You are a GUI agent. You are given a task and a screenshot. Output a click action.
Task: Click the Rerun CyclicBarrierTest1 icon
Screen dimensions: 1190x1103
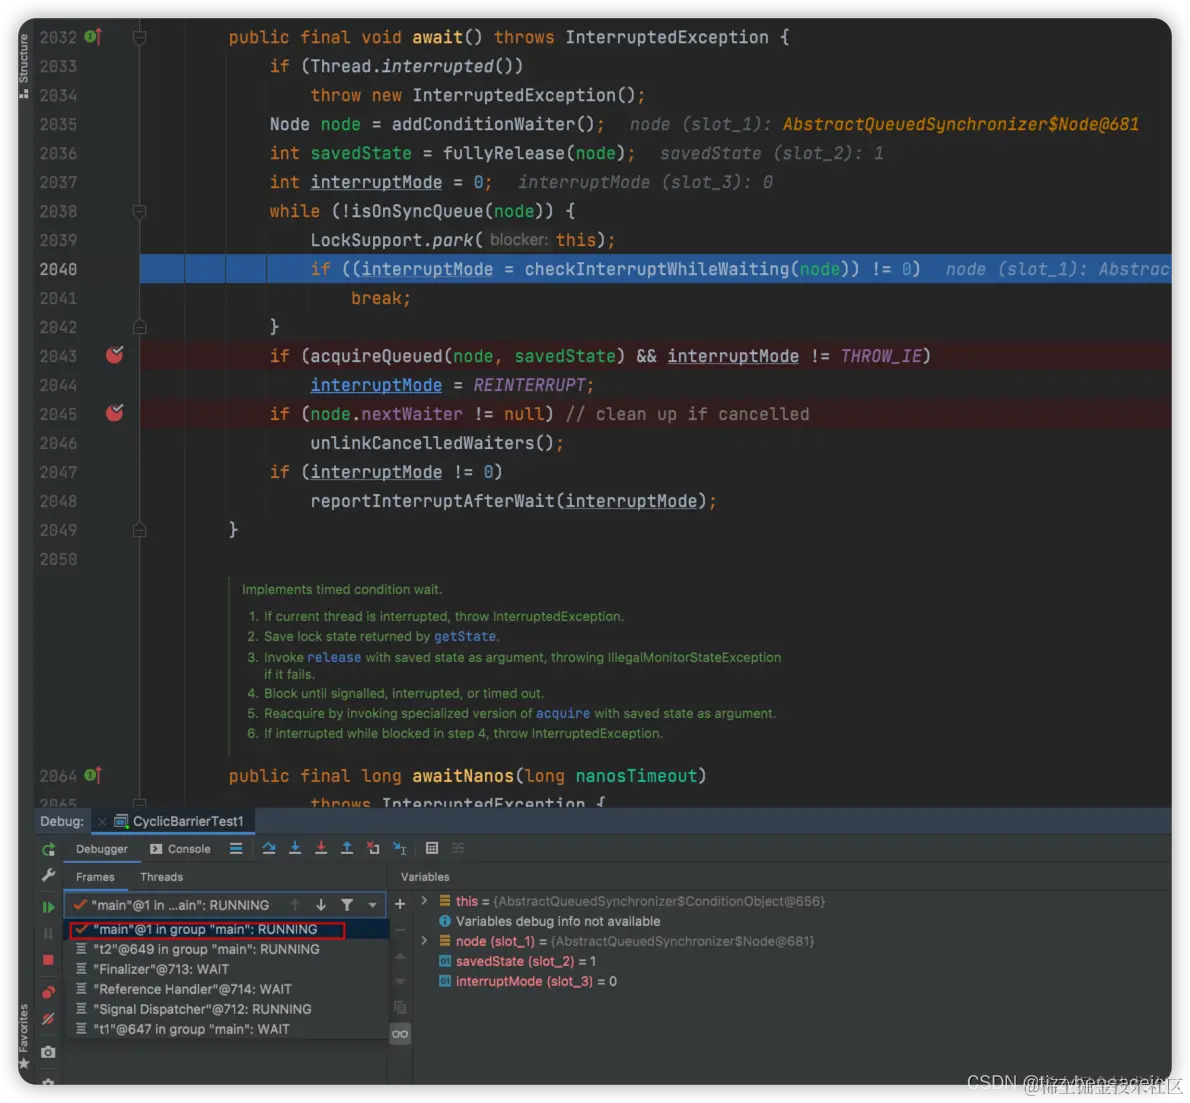click(x=49, y=849)
